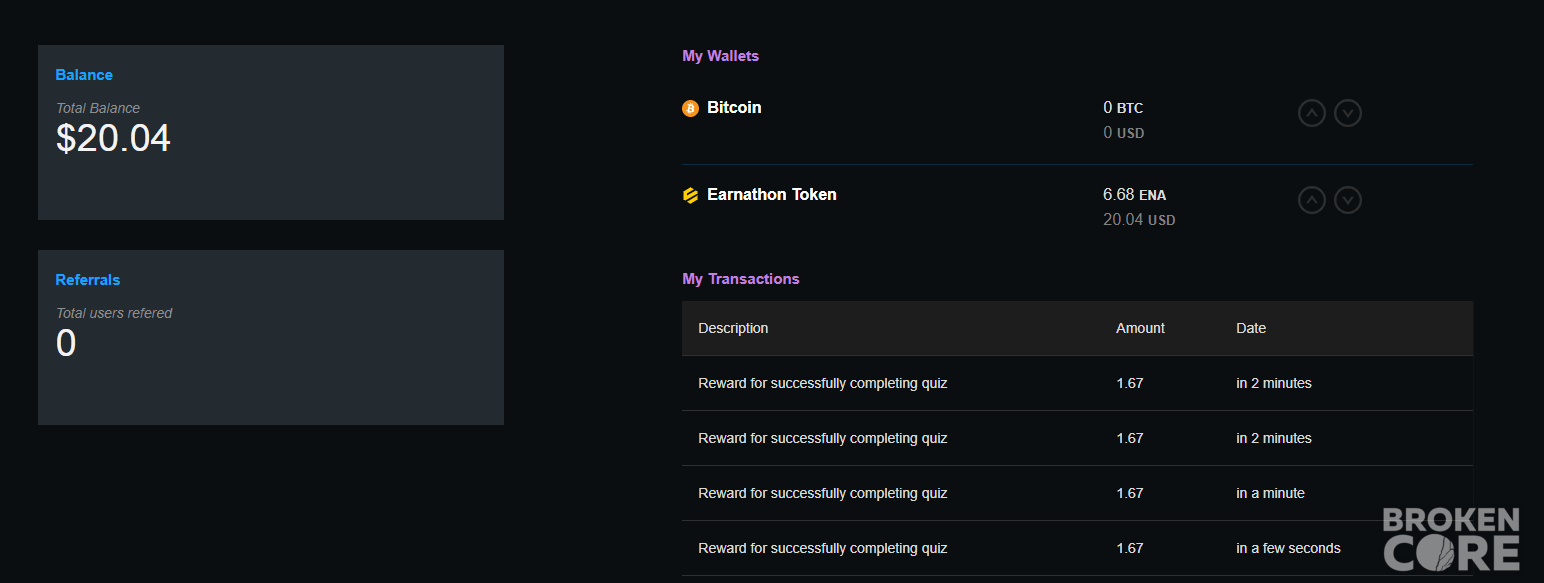Viewport: 1544px width, 583px height.
Task: Click the Balance card heading
Action: point(84,75)
